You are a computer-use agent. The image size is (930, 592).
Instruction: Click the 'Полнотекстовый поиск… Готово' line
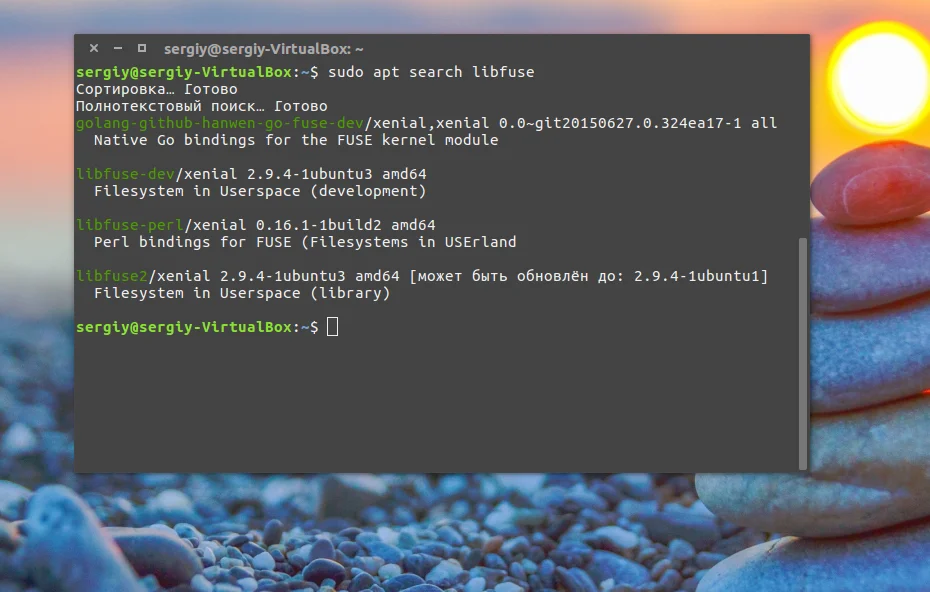click(x=202, y=106)
